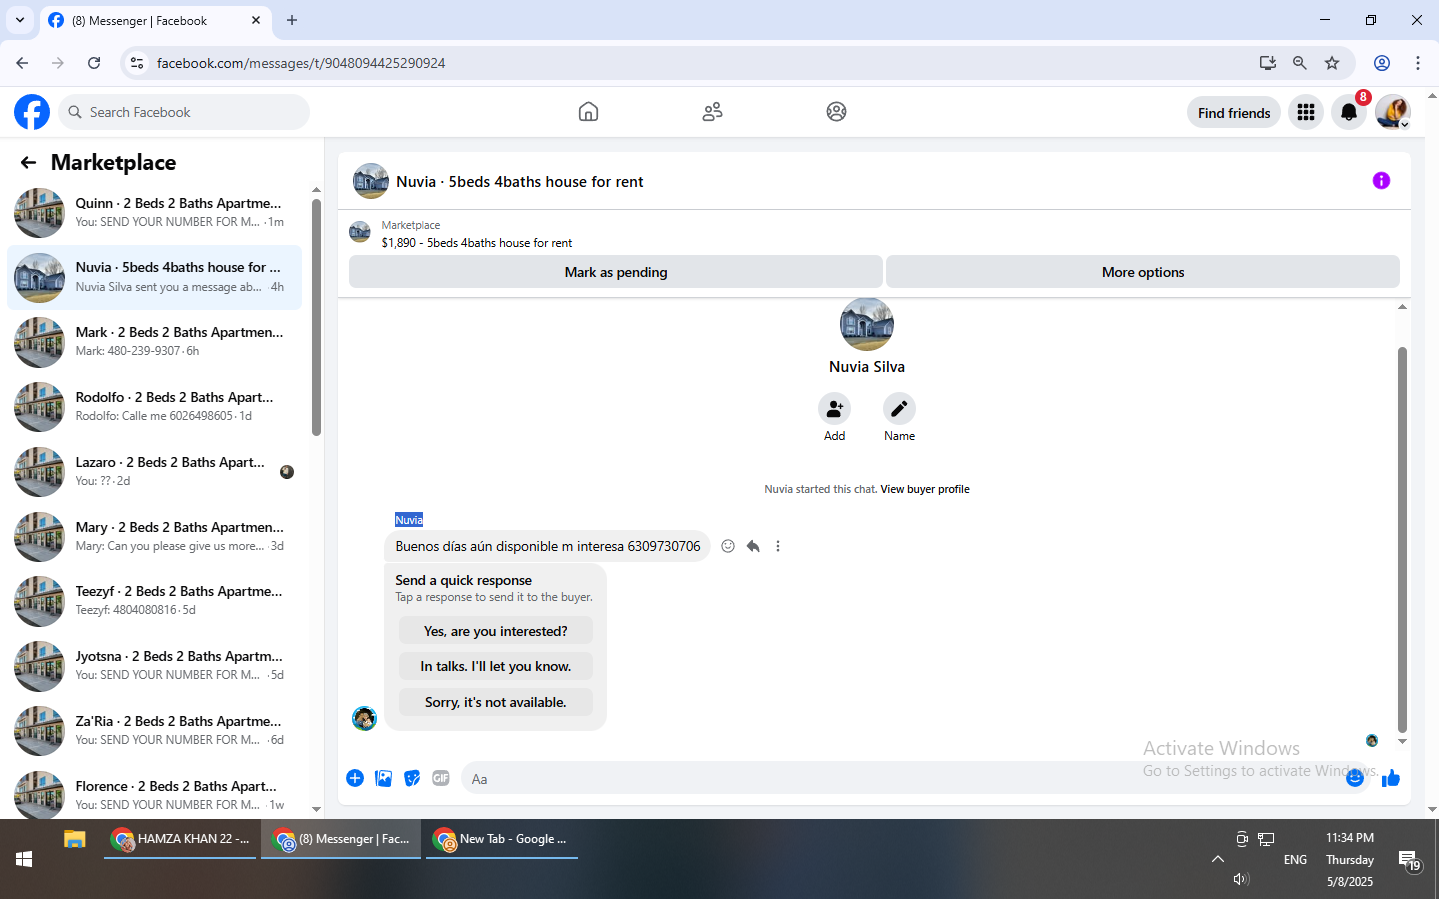
Task: Open File Explorer from taskbar
Action: point(75,839)
